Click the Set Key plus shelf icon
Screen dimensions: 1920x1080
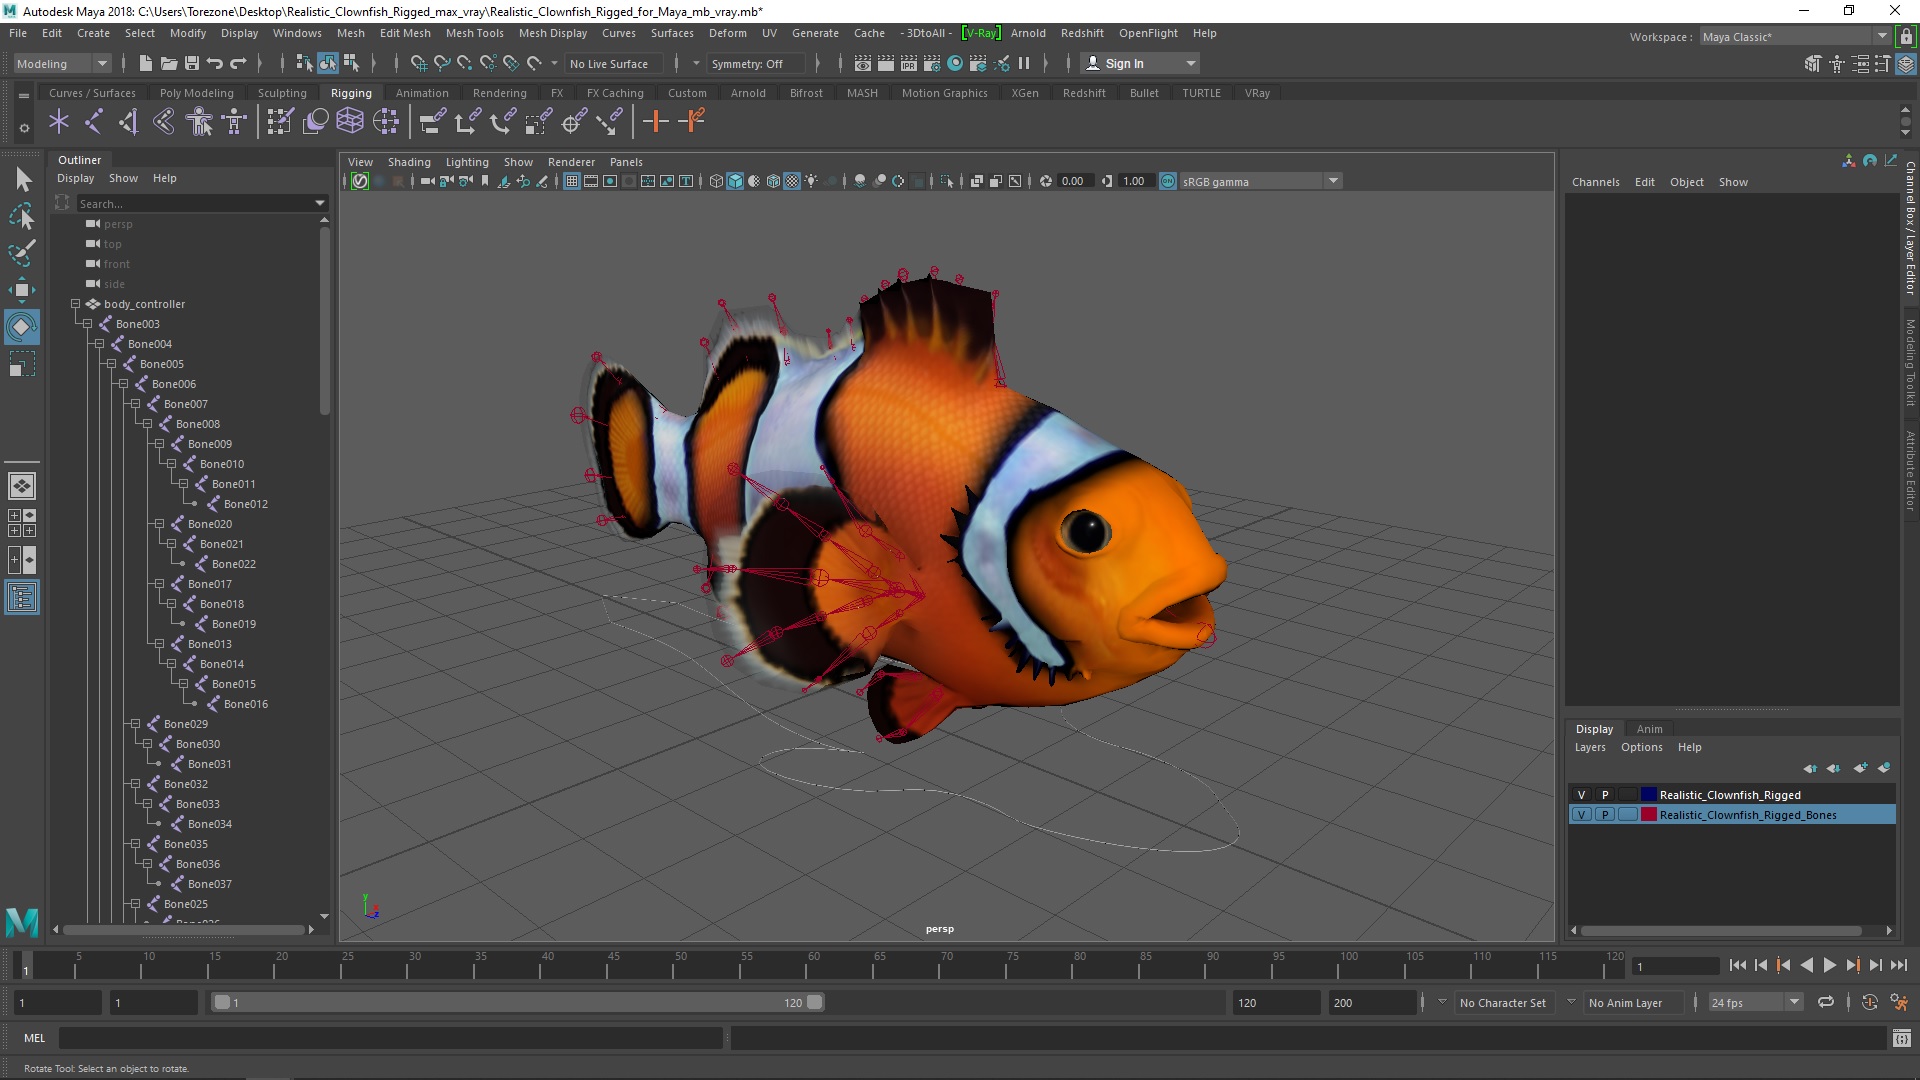(656, 122)
